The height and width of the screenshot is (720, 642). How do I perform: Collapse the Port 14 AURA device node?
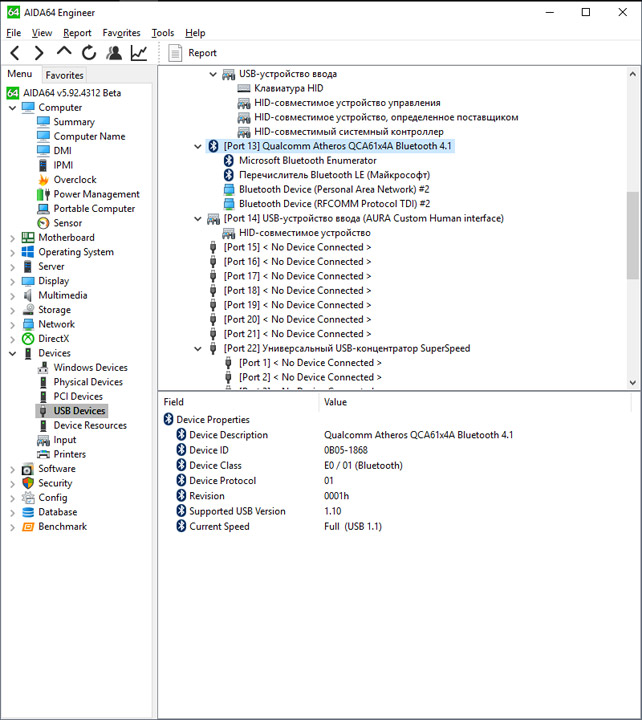[198, 219]
